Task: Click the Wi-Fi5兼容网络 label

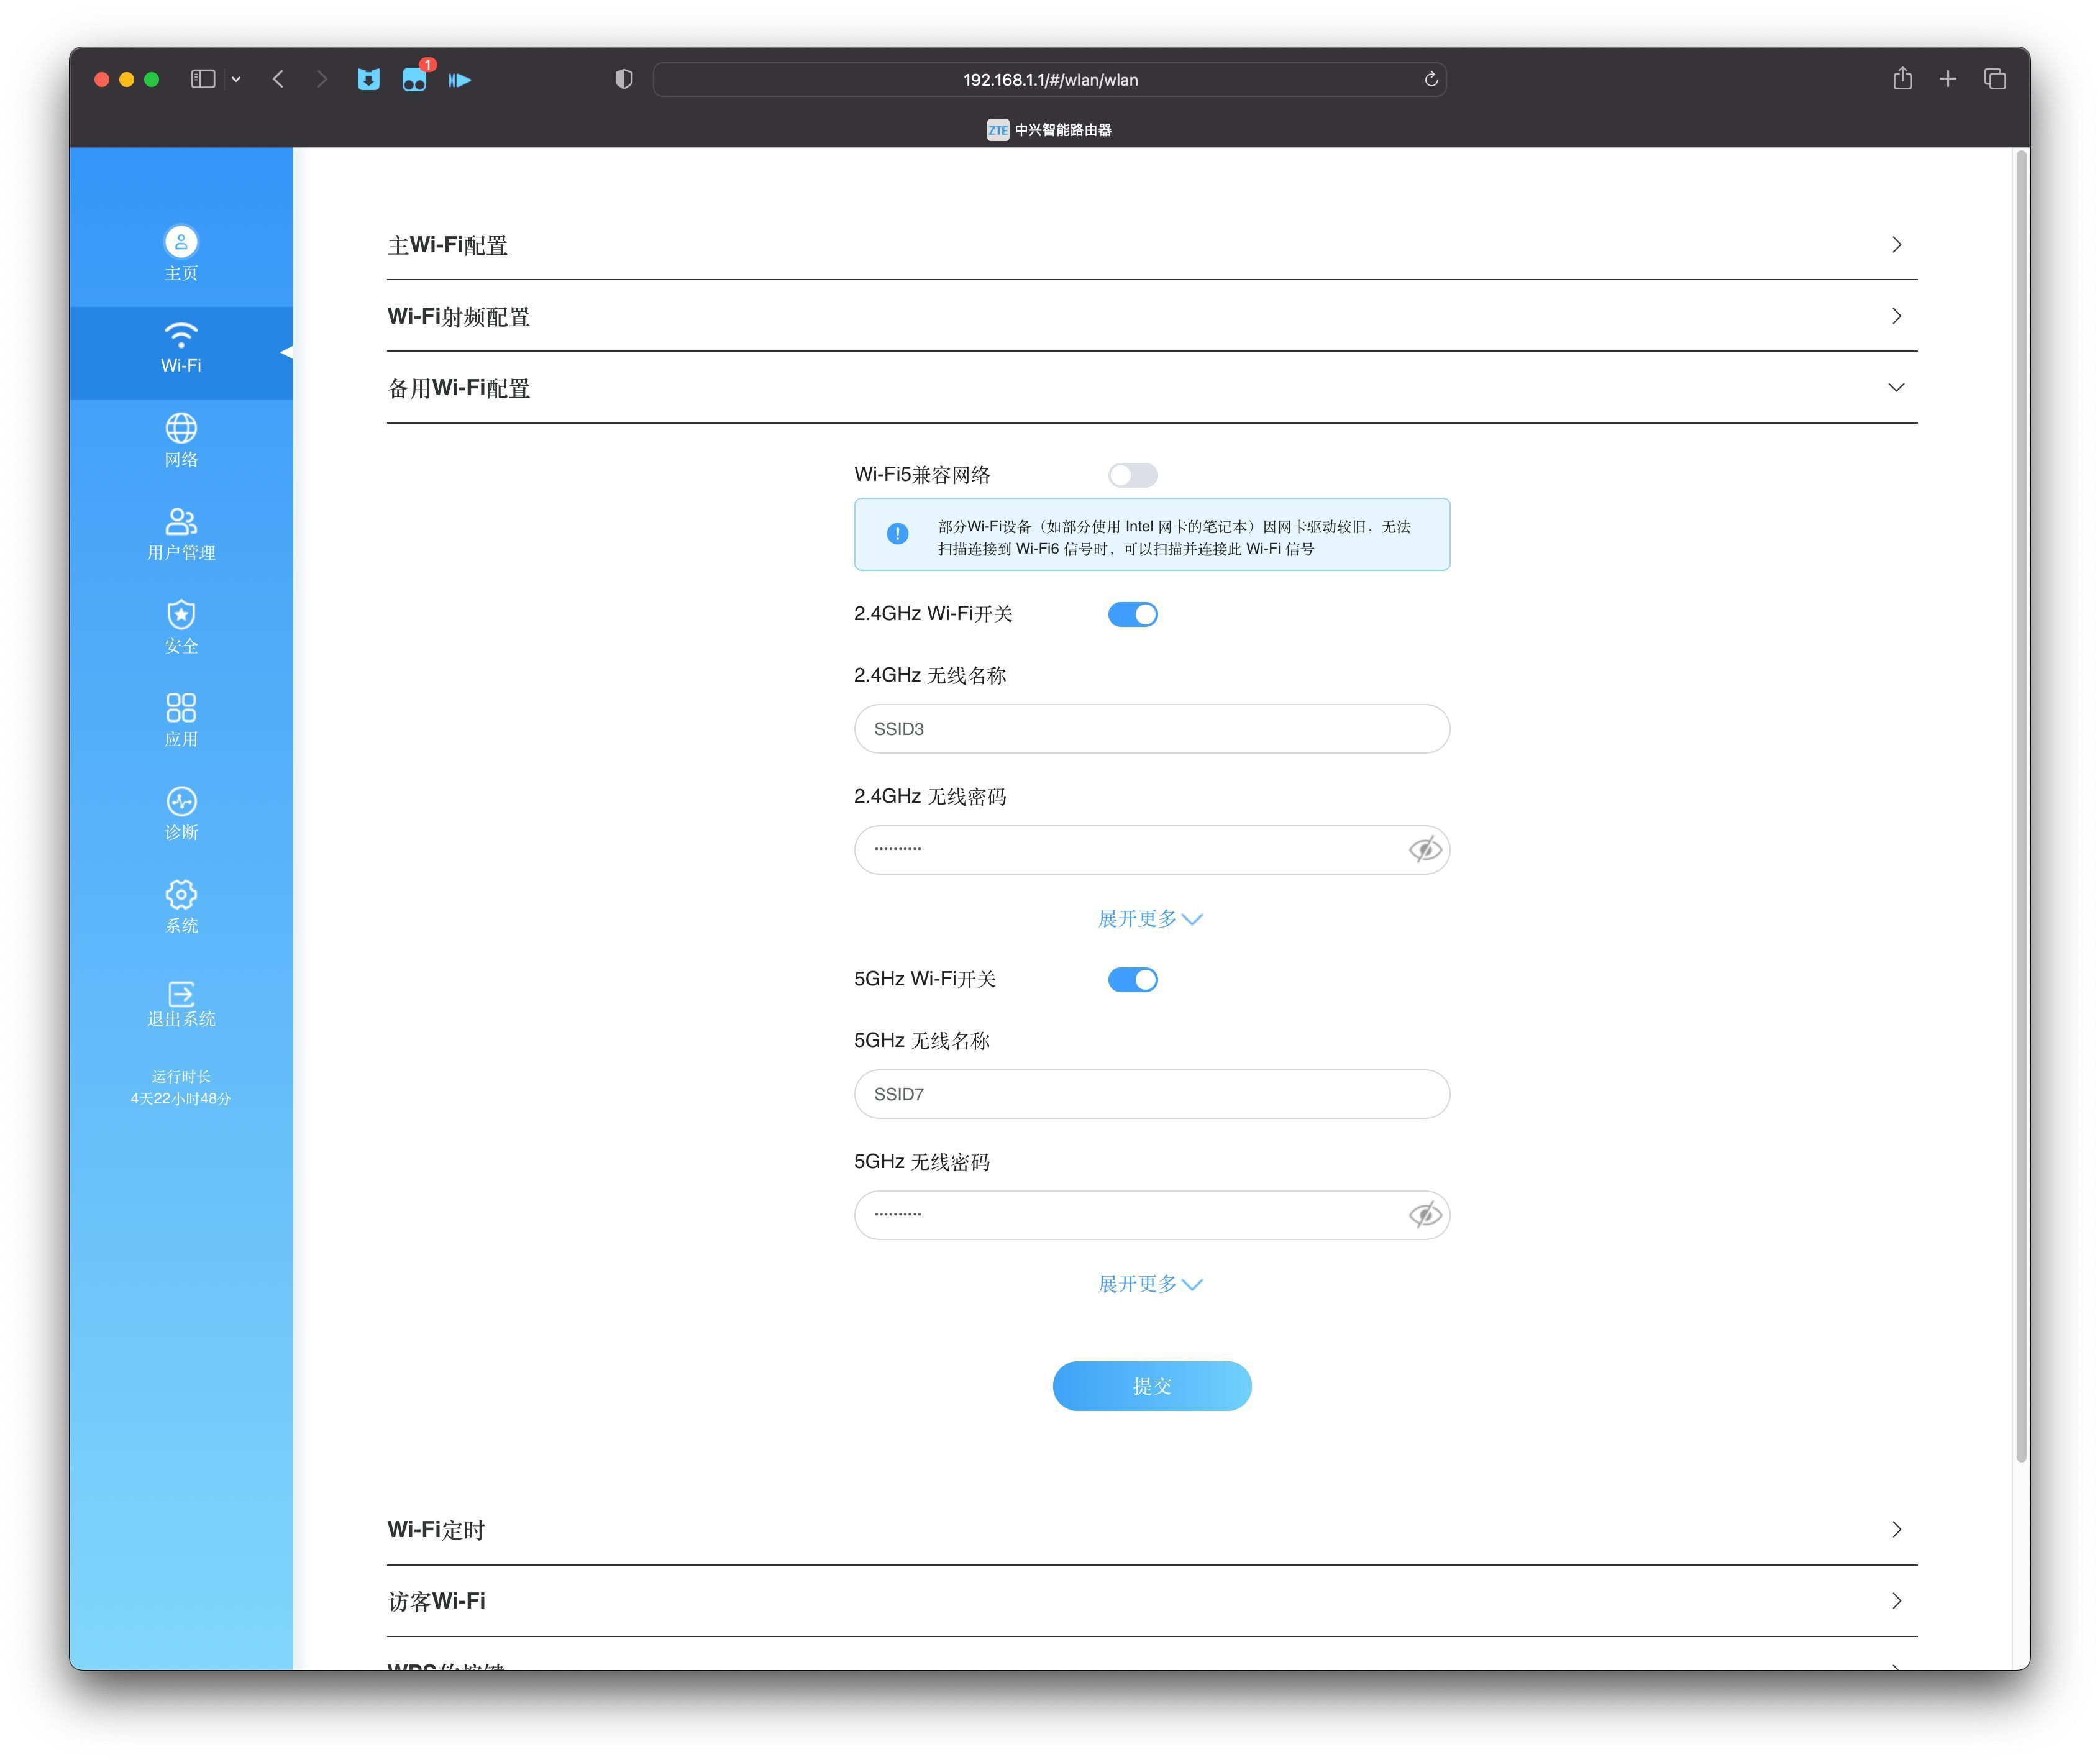Action: pos(922,474)
